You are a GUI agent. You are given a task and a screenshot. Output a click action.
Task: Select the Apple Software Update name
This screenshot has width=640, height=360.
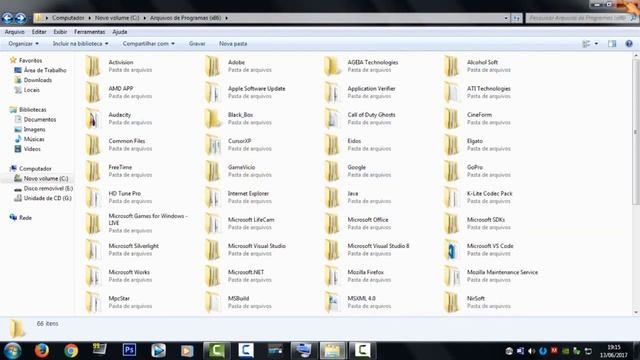(x=256, y=89)
